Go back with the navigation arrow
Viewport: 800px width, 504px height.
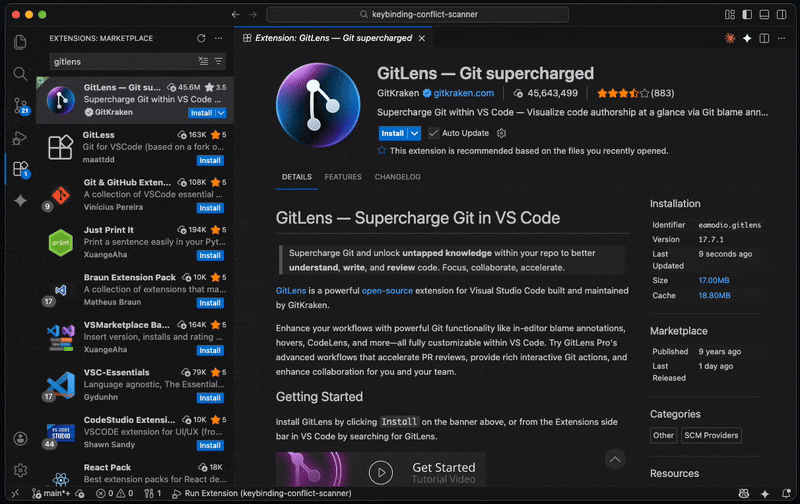coord(235,14)
